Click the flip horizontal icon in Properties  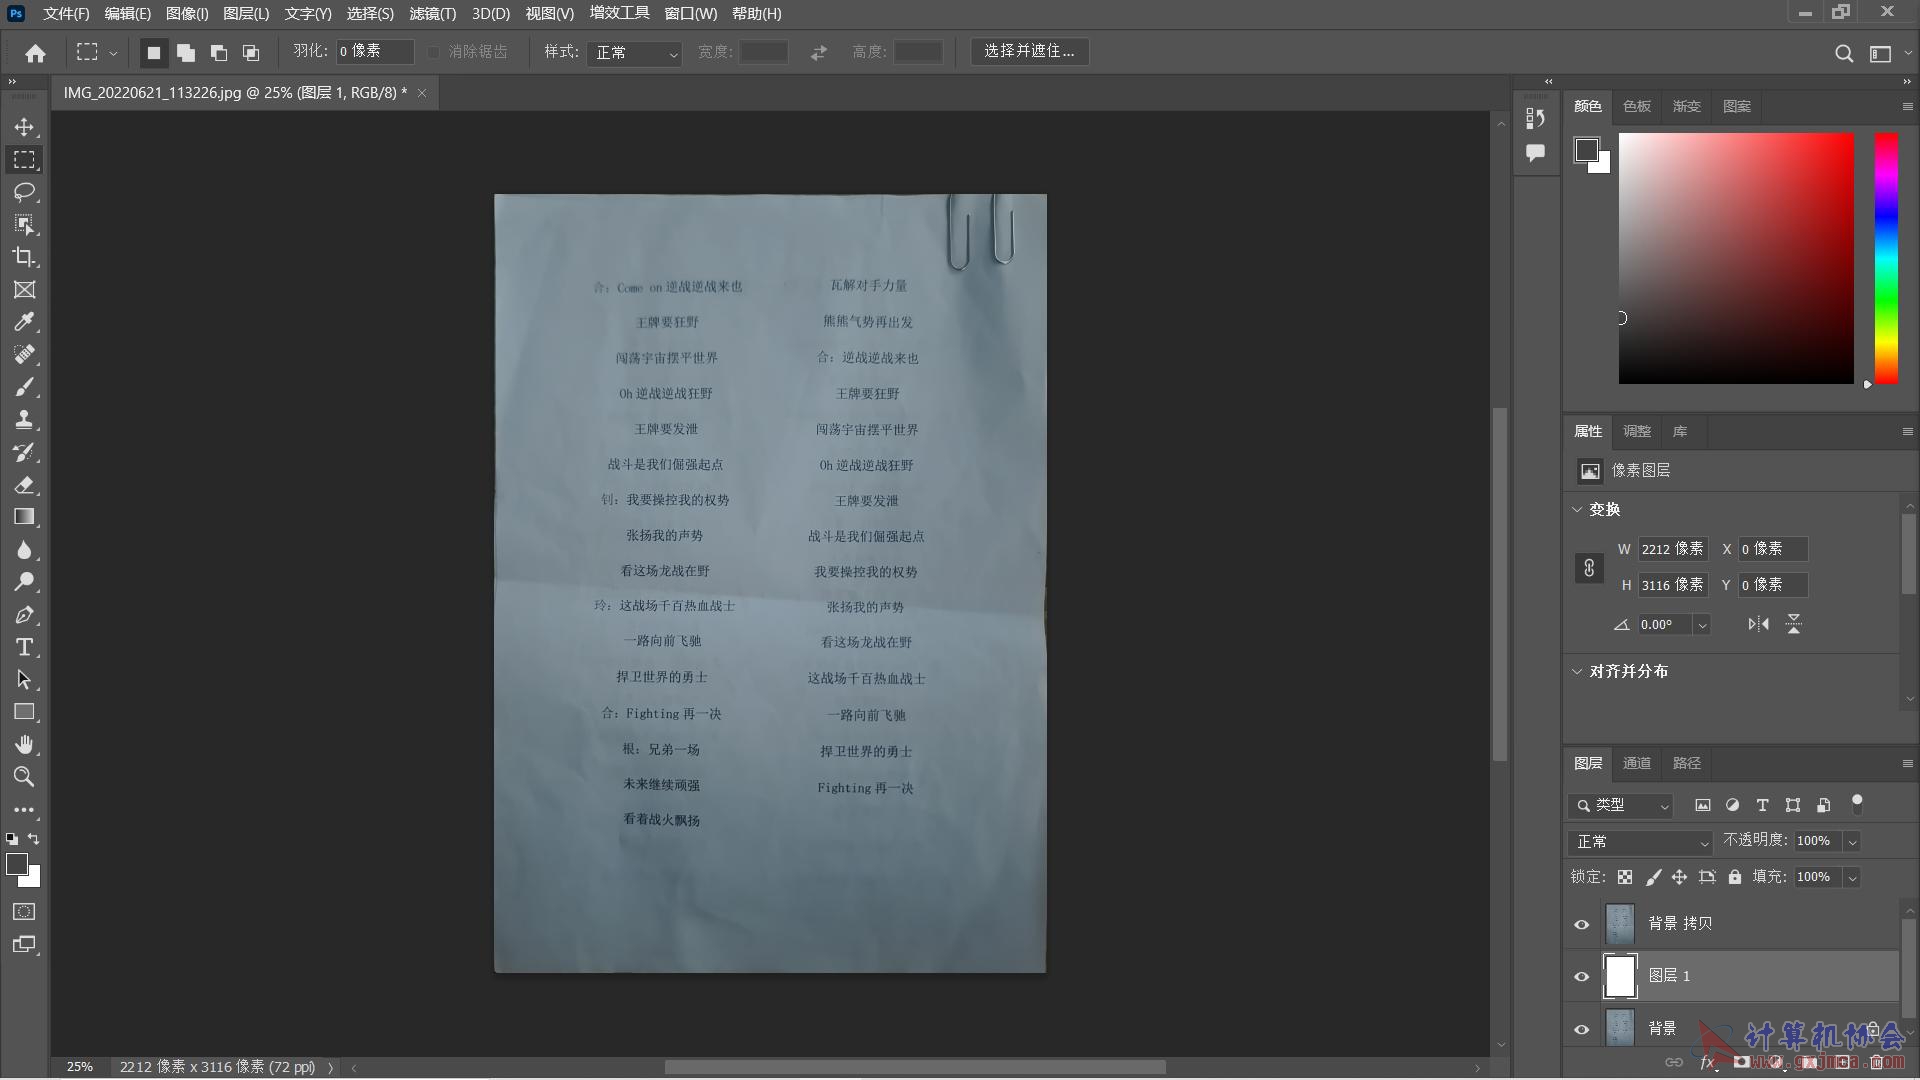[1758, 624]
